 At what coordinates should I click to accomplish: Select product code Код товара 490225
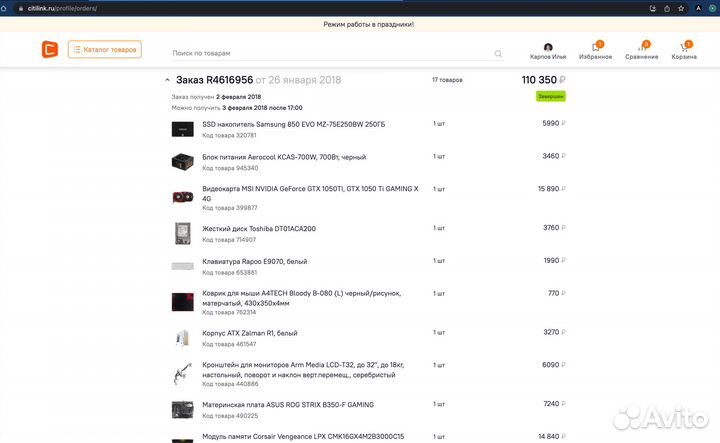pyautogui.click(x=230, y=415)
